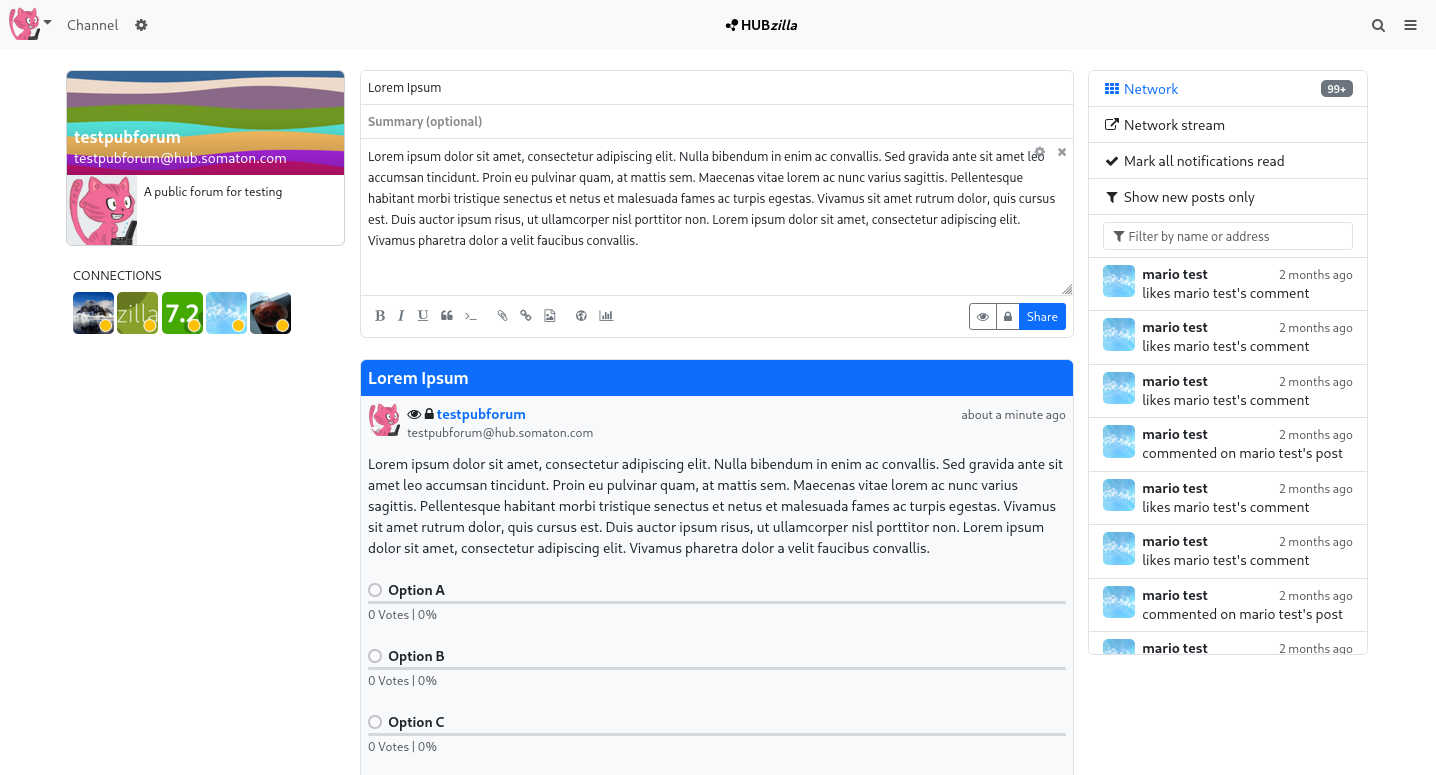Click the Filter by name or address field
This screenshot has height=775, width=1436.
tap(1228, 236)
